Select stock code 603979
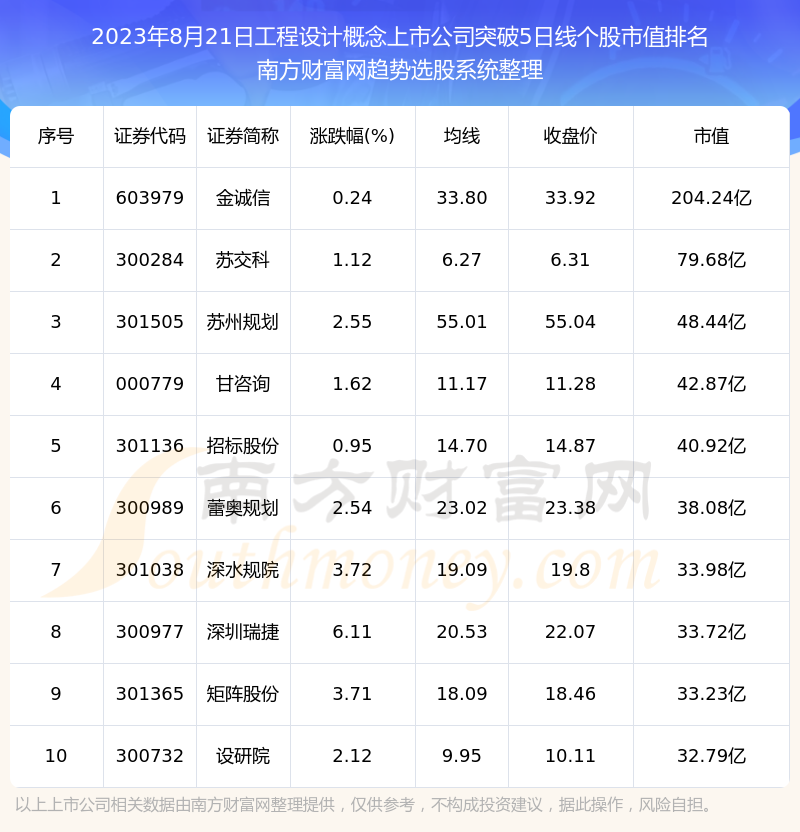Screen dimensions: 800x832 pyautogui.click(x=150, y=198)
